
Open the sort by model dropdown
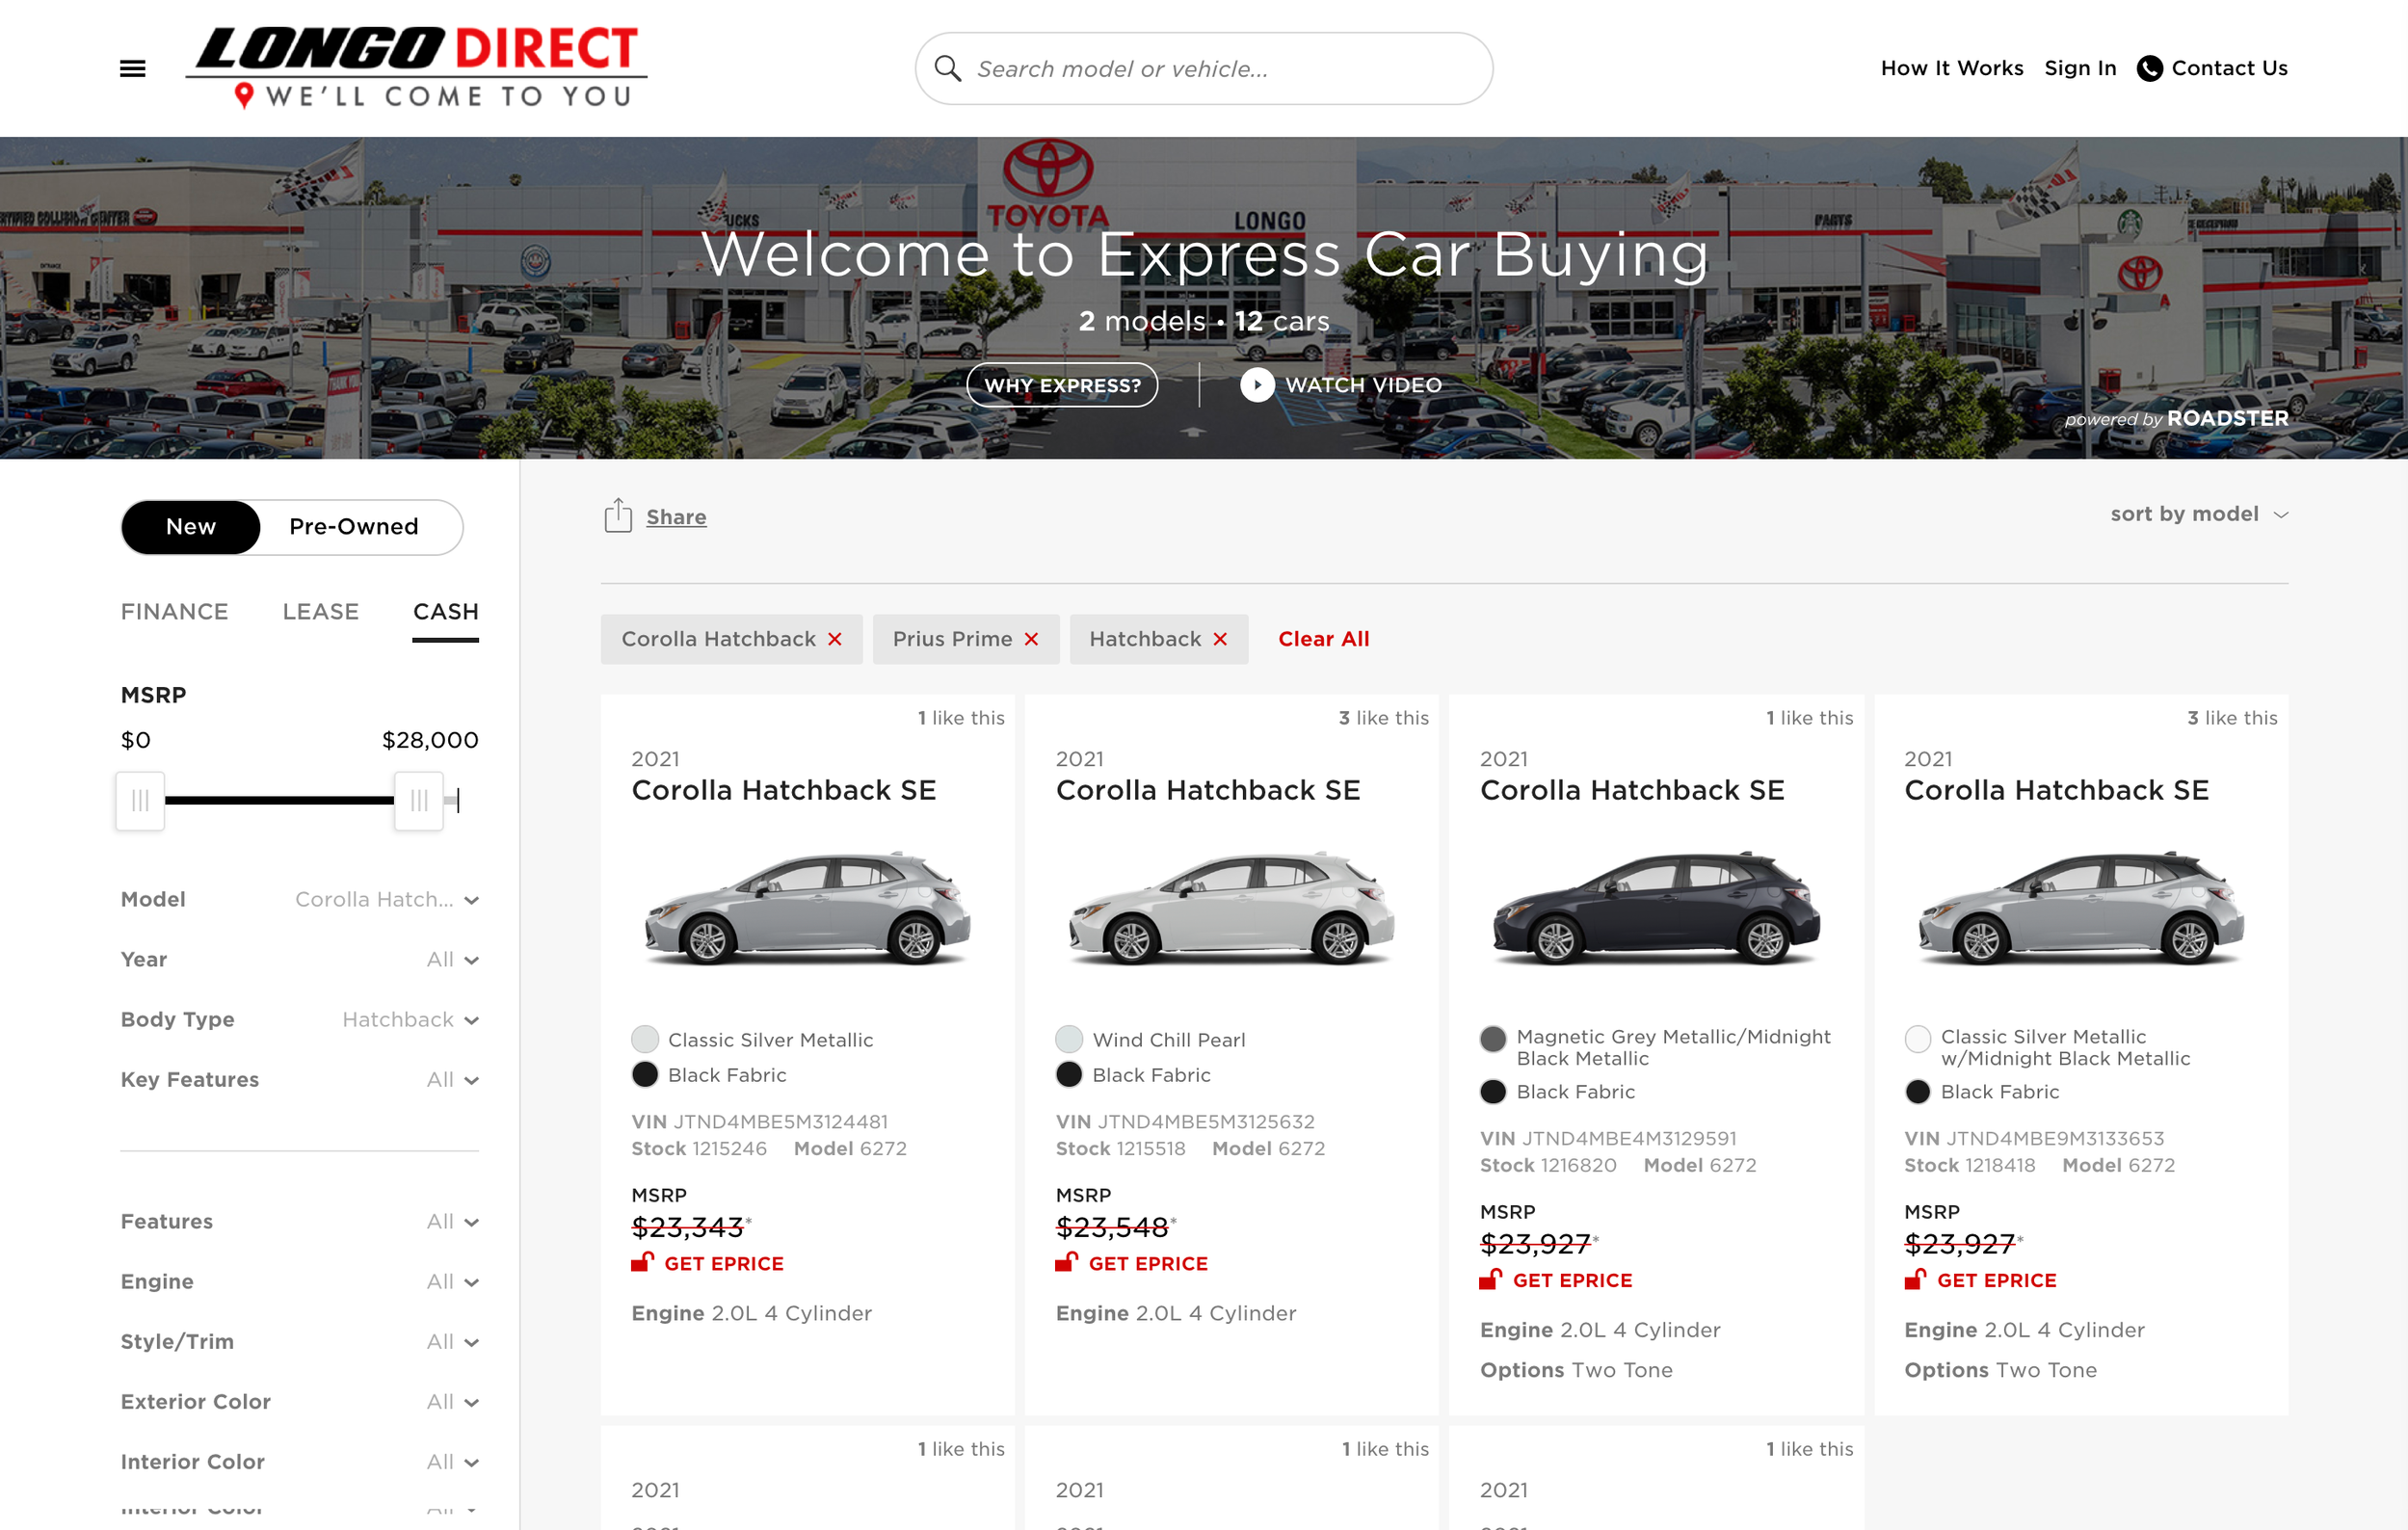tap(2198, 514)
